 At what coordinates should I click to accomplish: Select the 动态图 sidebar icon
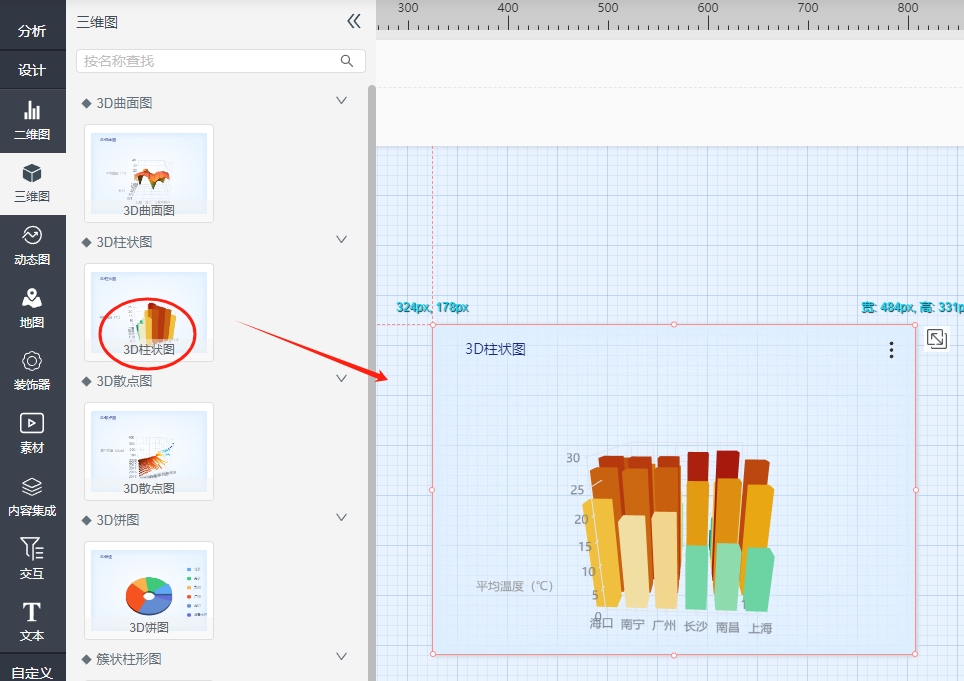(x=32, y=246)
